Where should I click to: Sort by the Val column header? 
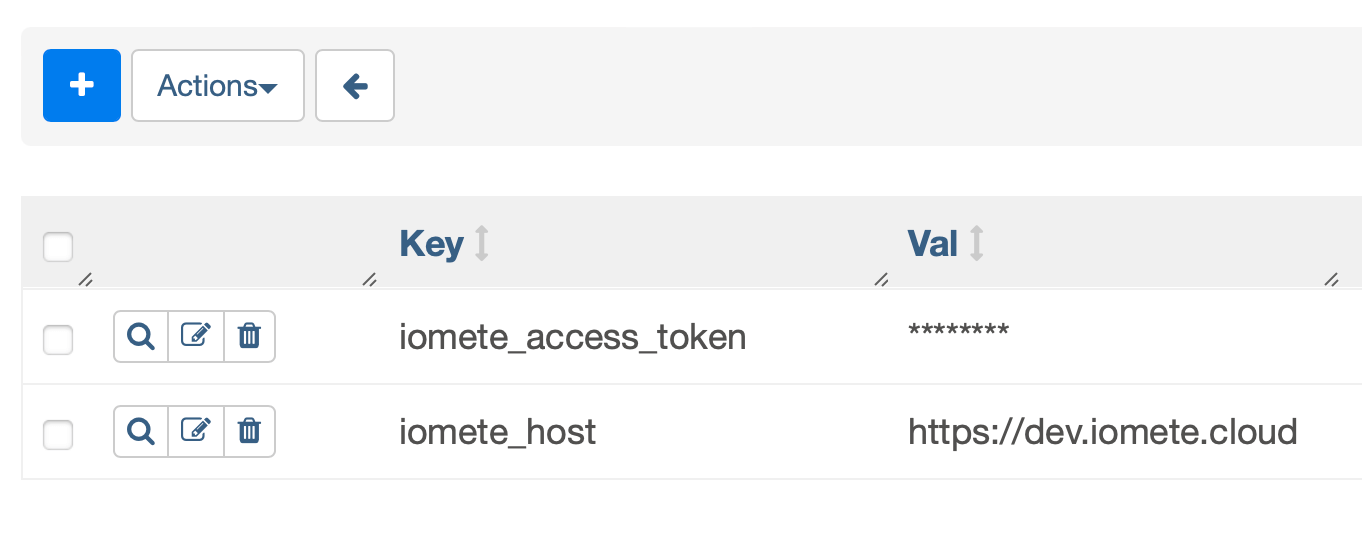pyautogui.click(x=932, y=243)
